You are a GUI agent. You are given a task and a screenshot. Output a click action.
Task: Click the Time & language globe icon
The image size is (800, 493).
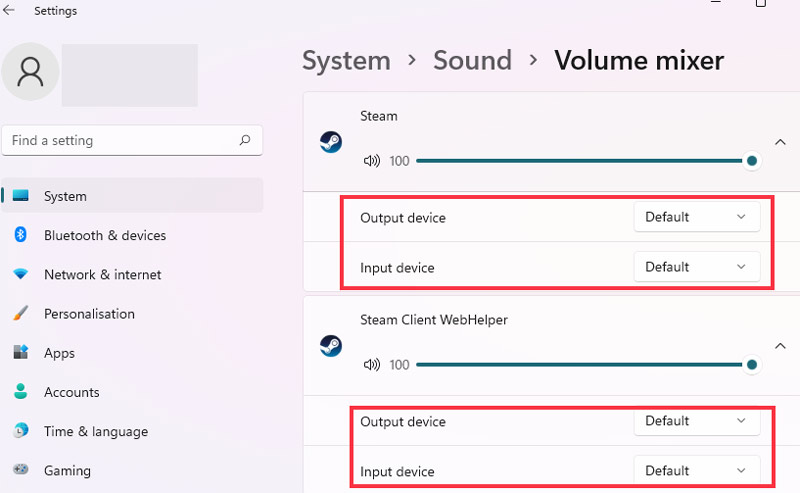[20, 431]
